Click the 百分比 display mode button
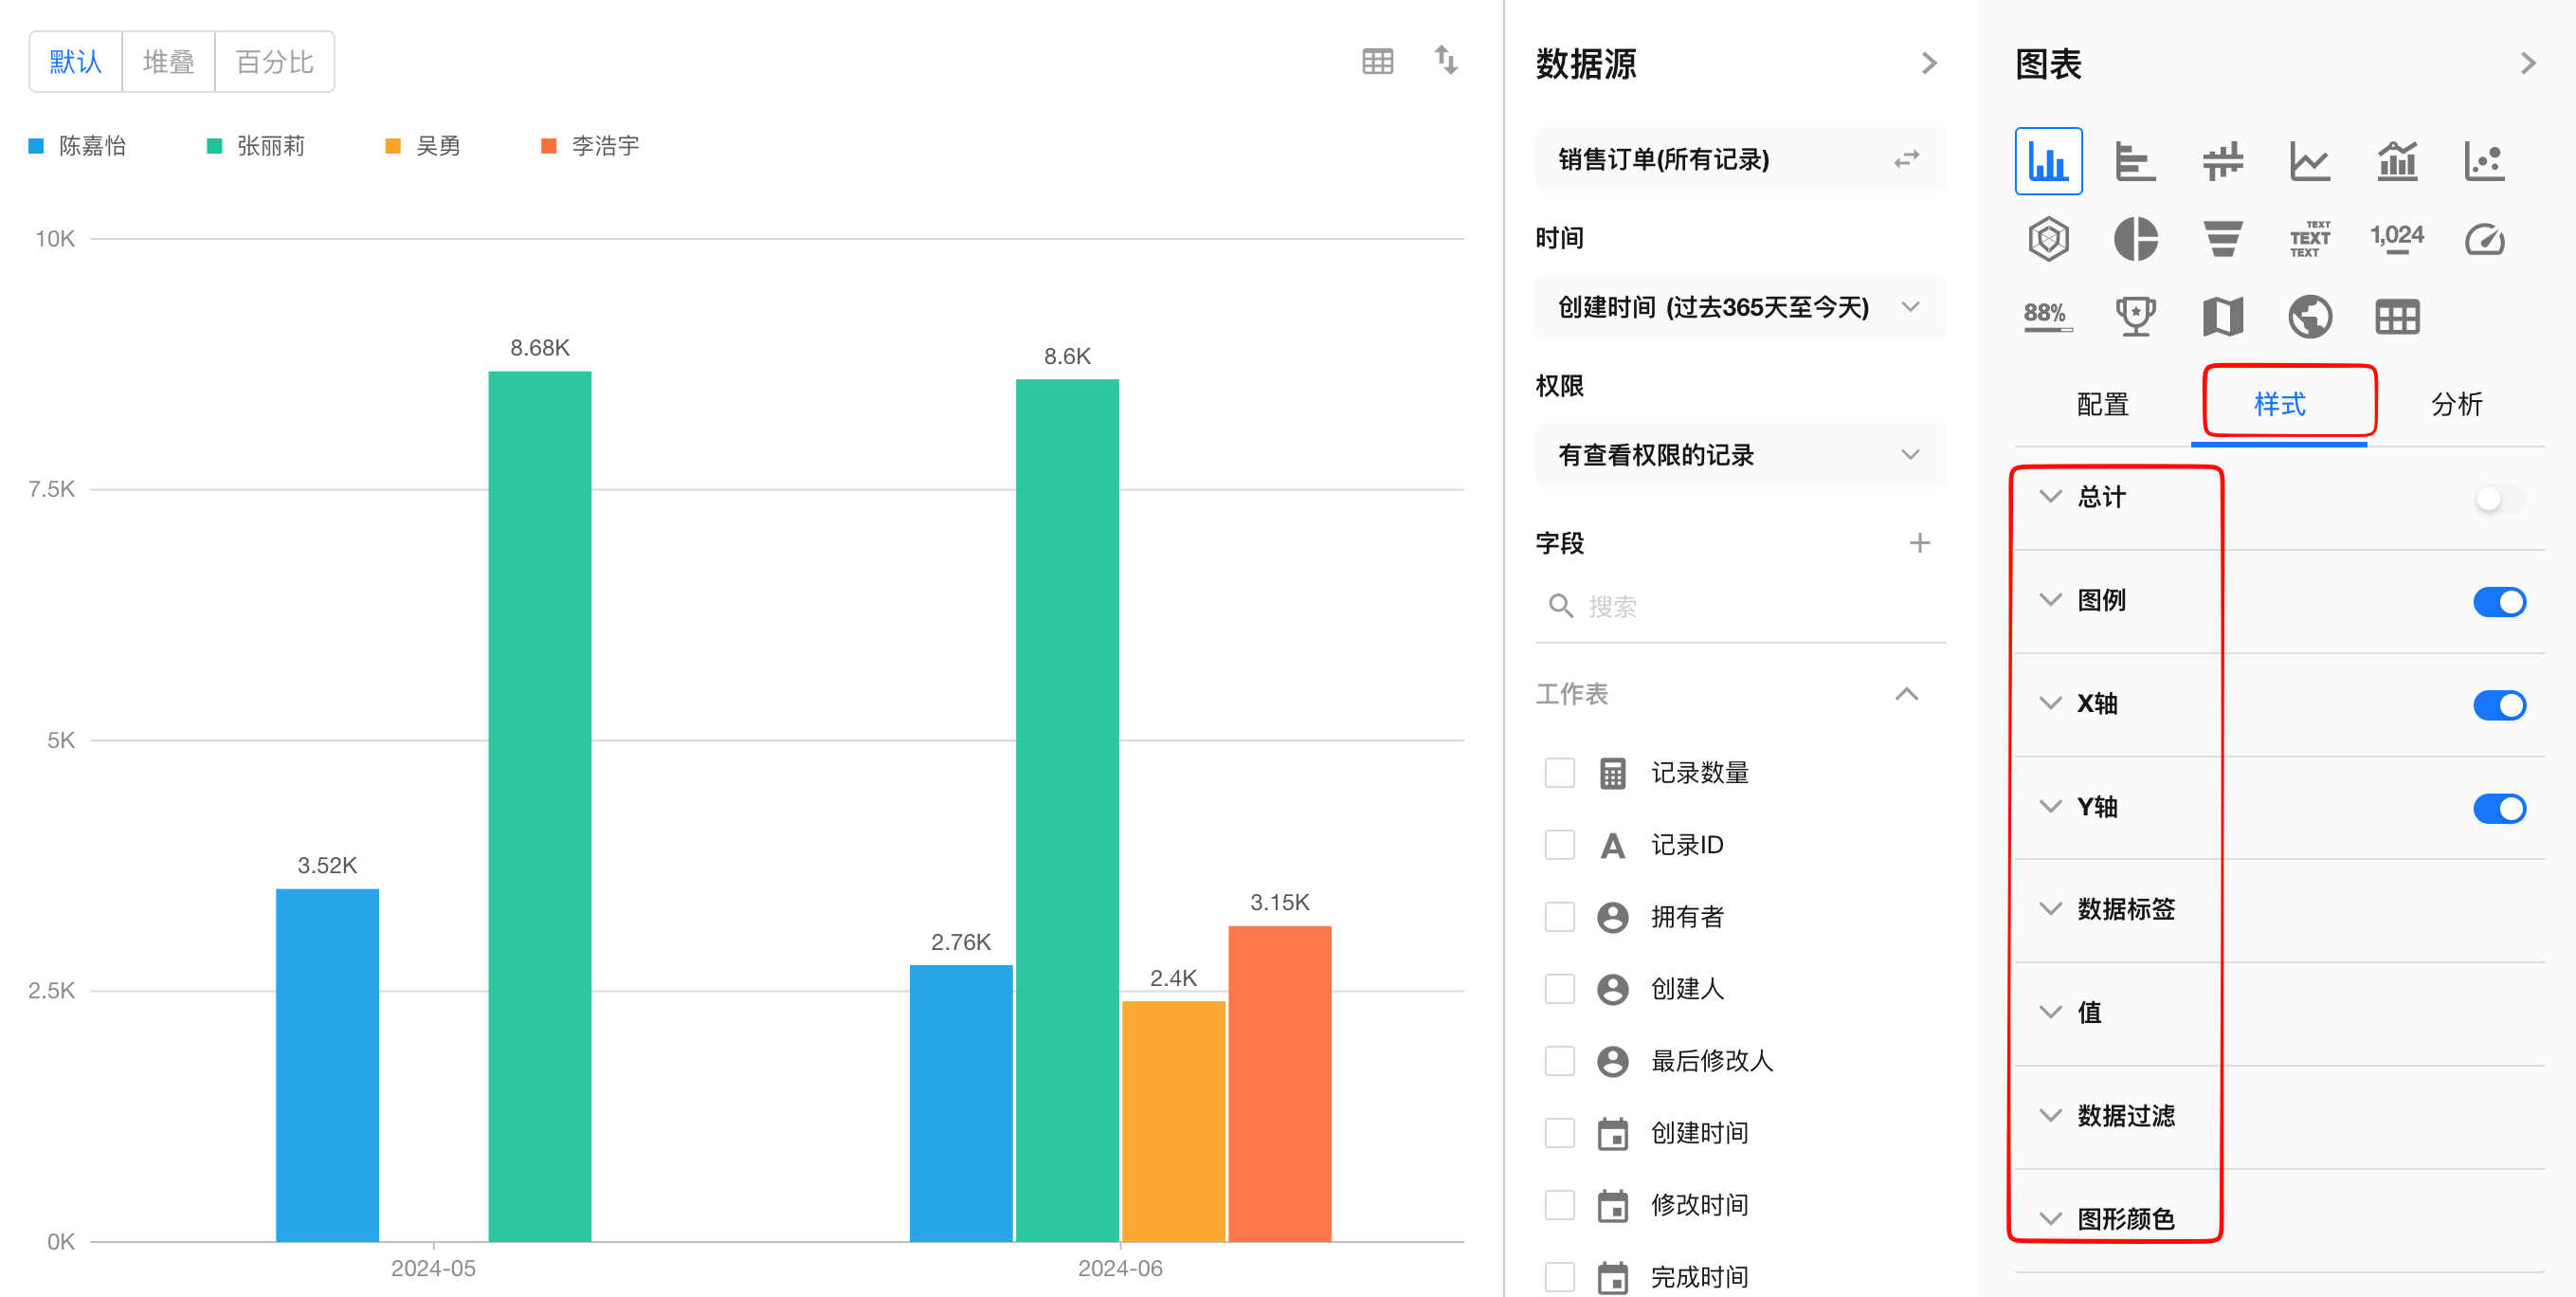Screen dimensions: 2576x1297 click(274, 62)
